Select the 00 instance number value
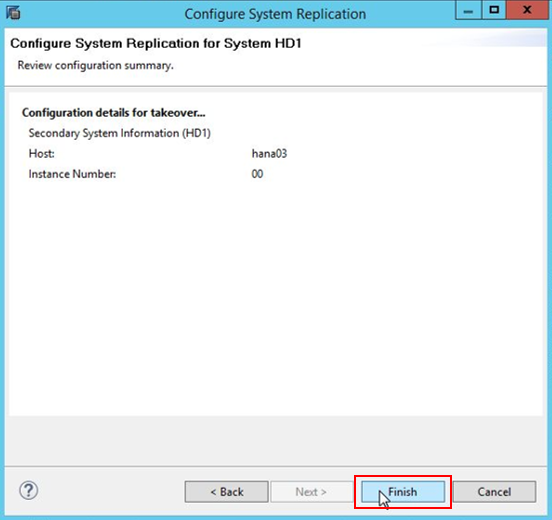The image size is (552, 520). (x=257, y=174)
